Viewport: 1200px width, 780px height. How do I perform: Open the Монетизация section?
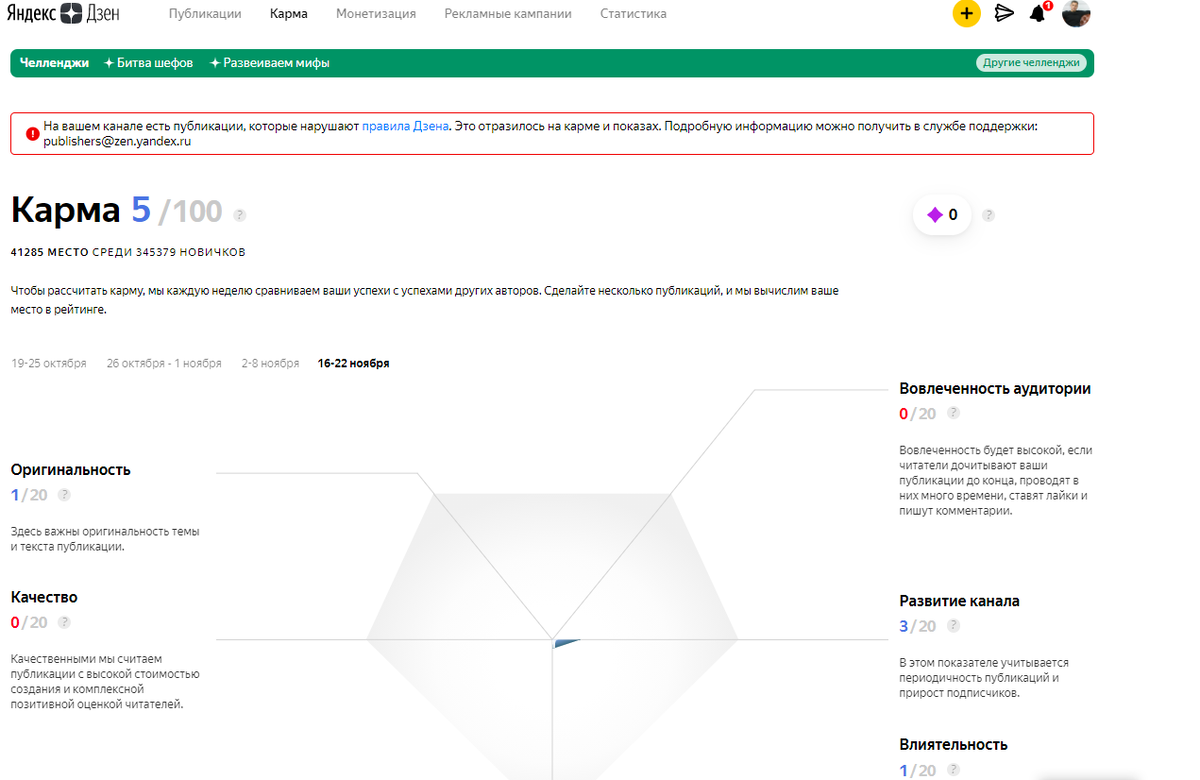[x=375, y=14]
